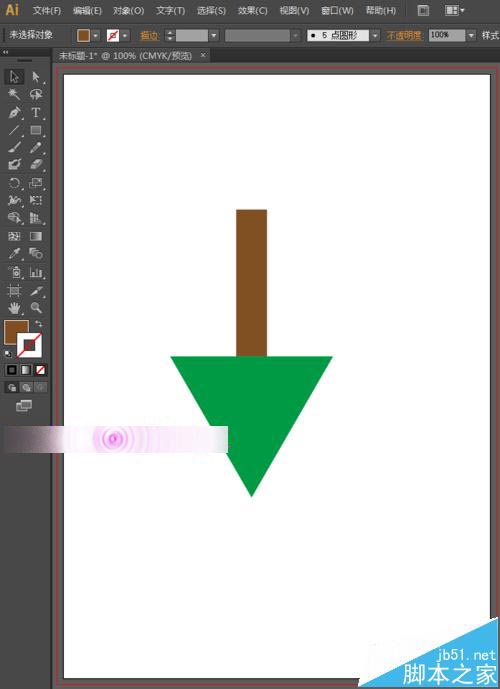
Task: Select the Rotate tool
Action: click(x=14, y=183)
